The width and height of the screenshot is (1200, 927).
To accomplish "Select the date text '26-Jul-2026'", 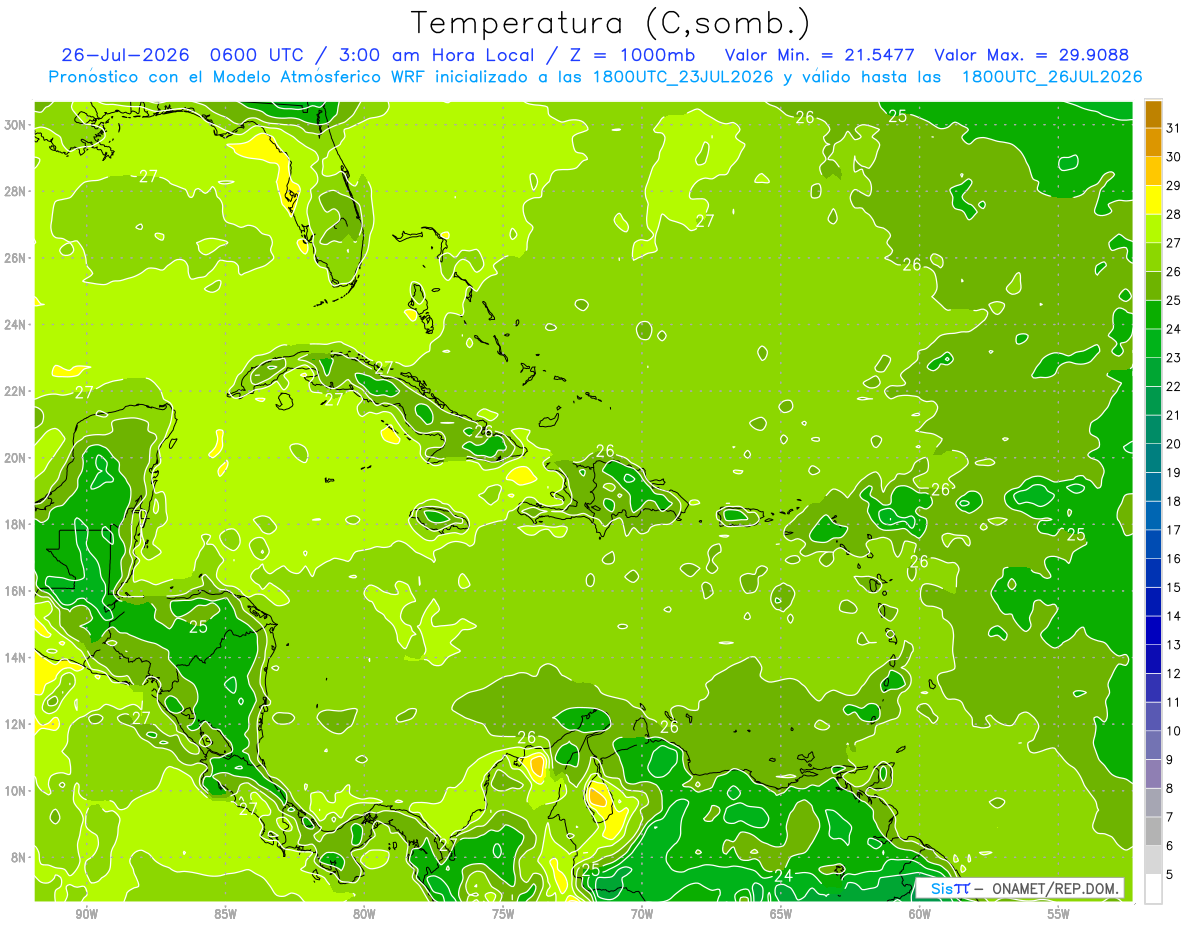I will (127, 55).
